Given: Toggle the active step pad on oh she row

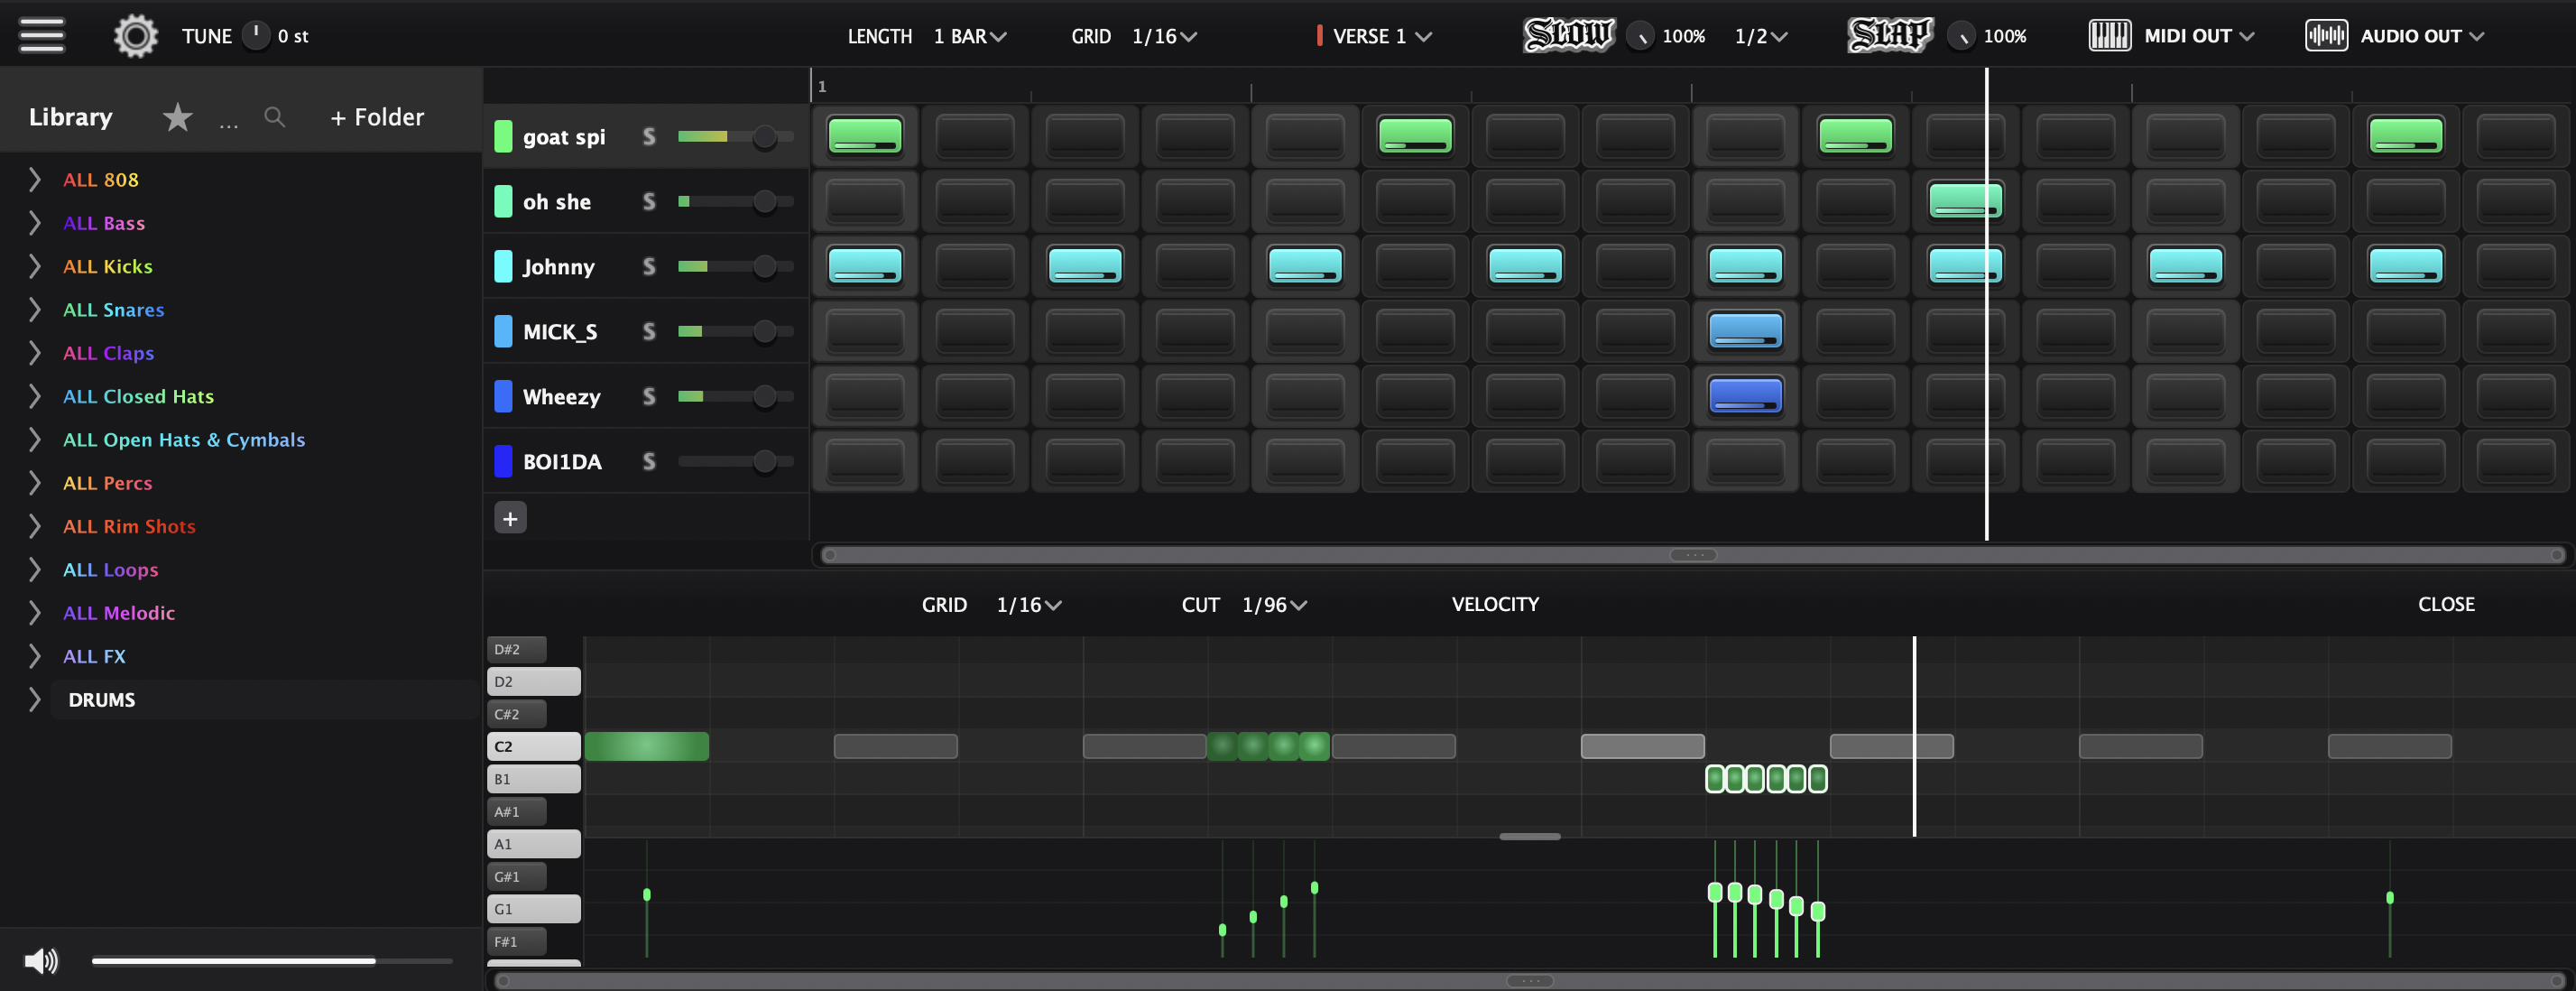Looking at the screenshot, I should [x=1965, y=200].
